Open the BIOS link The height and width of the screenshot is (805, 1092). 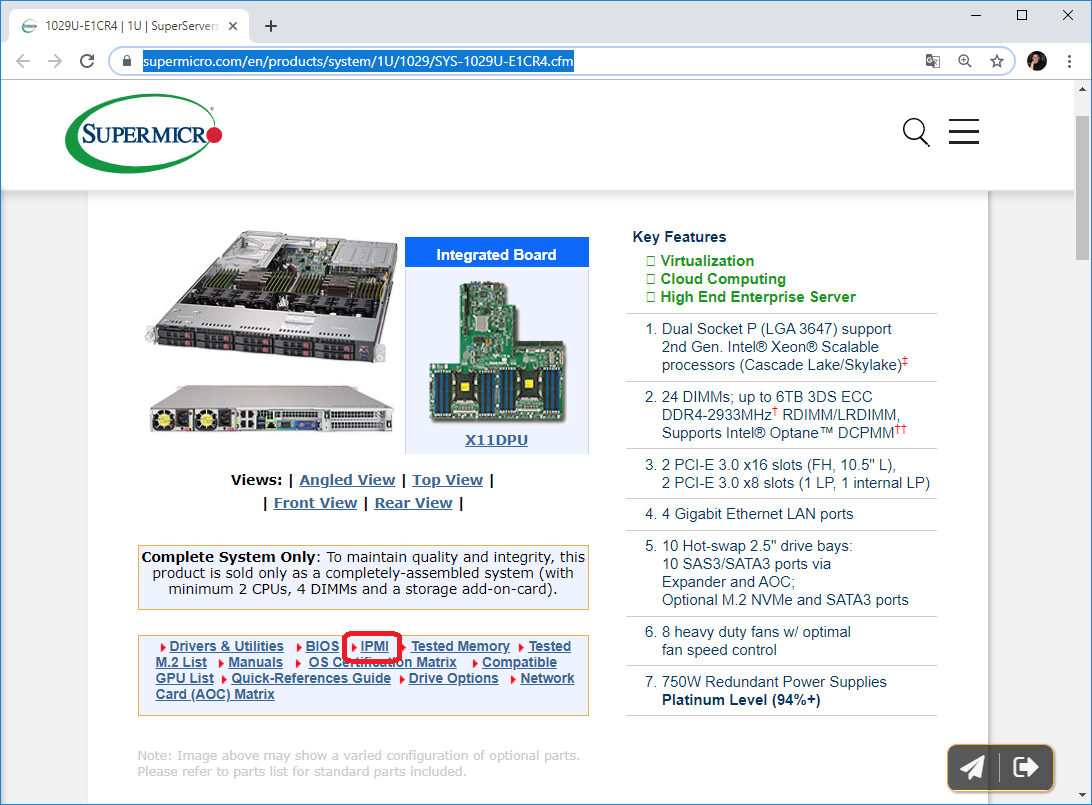[322, 646]
